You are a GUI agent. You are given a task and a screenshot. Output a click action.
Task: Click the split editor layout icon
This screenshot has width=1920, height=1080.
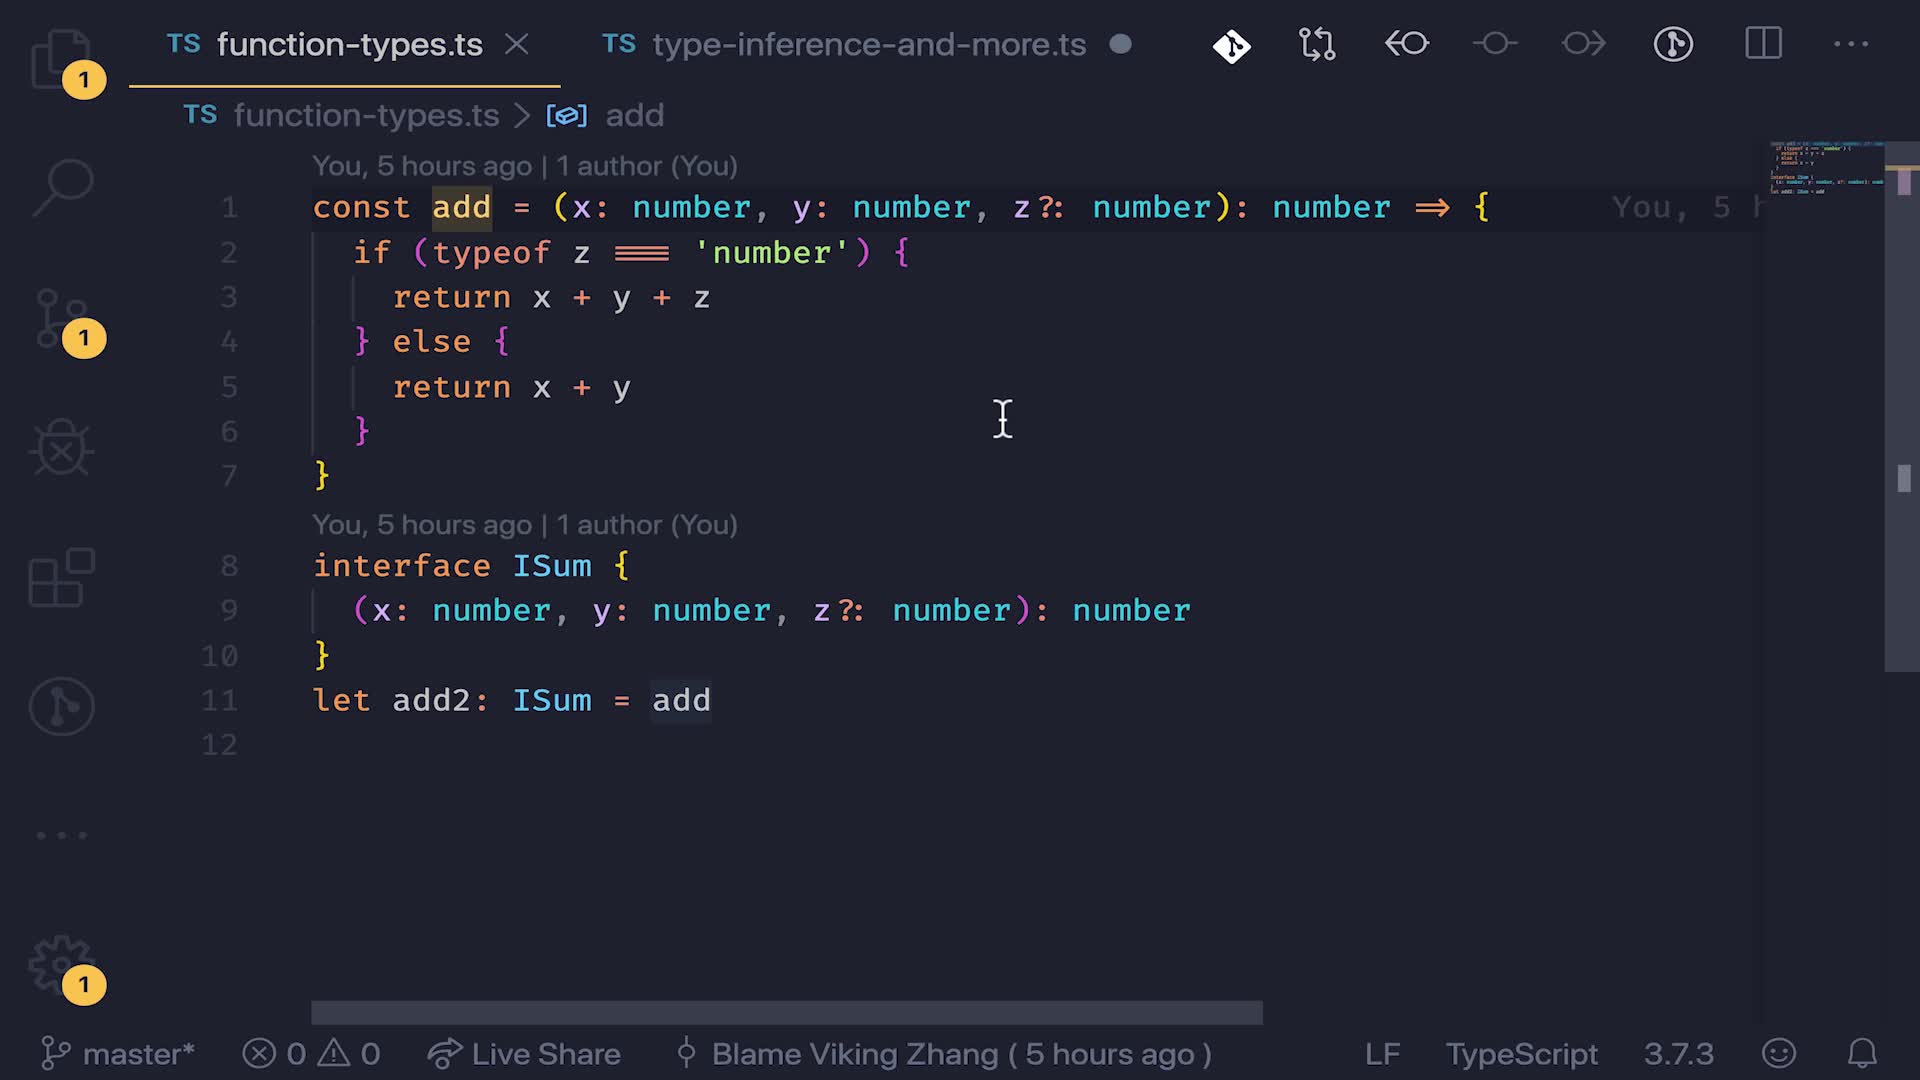1763,44
